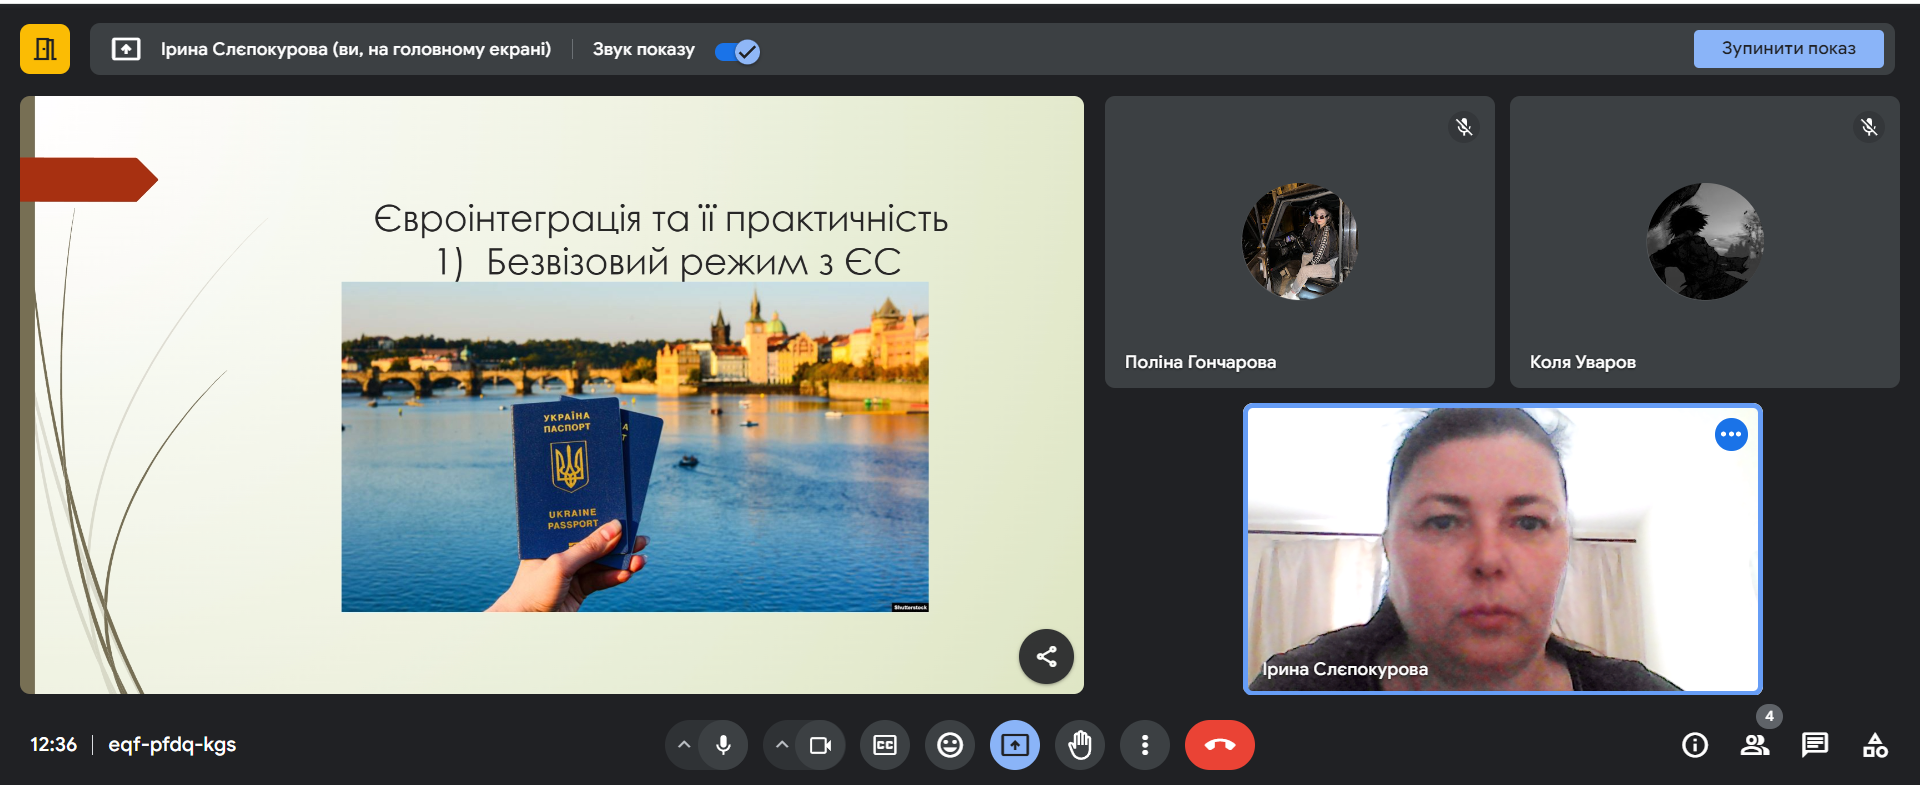Image resolution: width=1920 pixels, height=785 pixels.
Task: Click the present screen button
Action: (1015, 745)
